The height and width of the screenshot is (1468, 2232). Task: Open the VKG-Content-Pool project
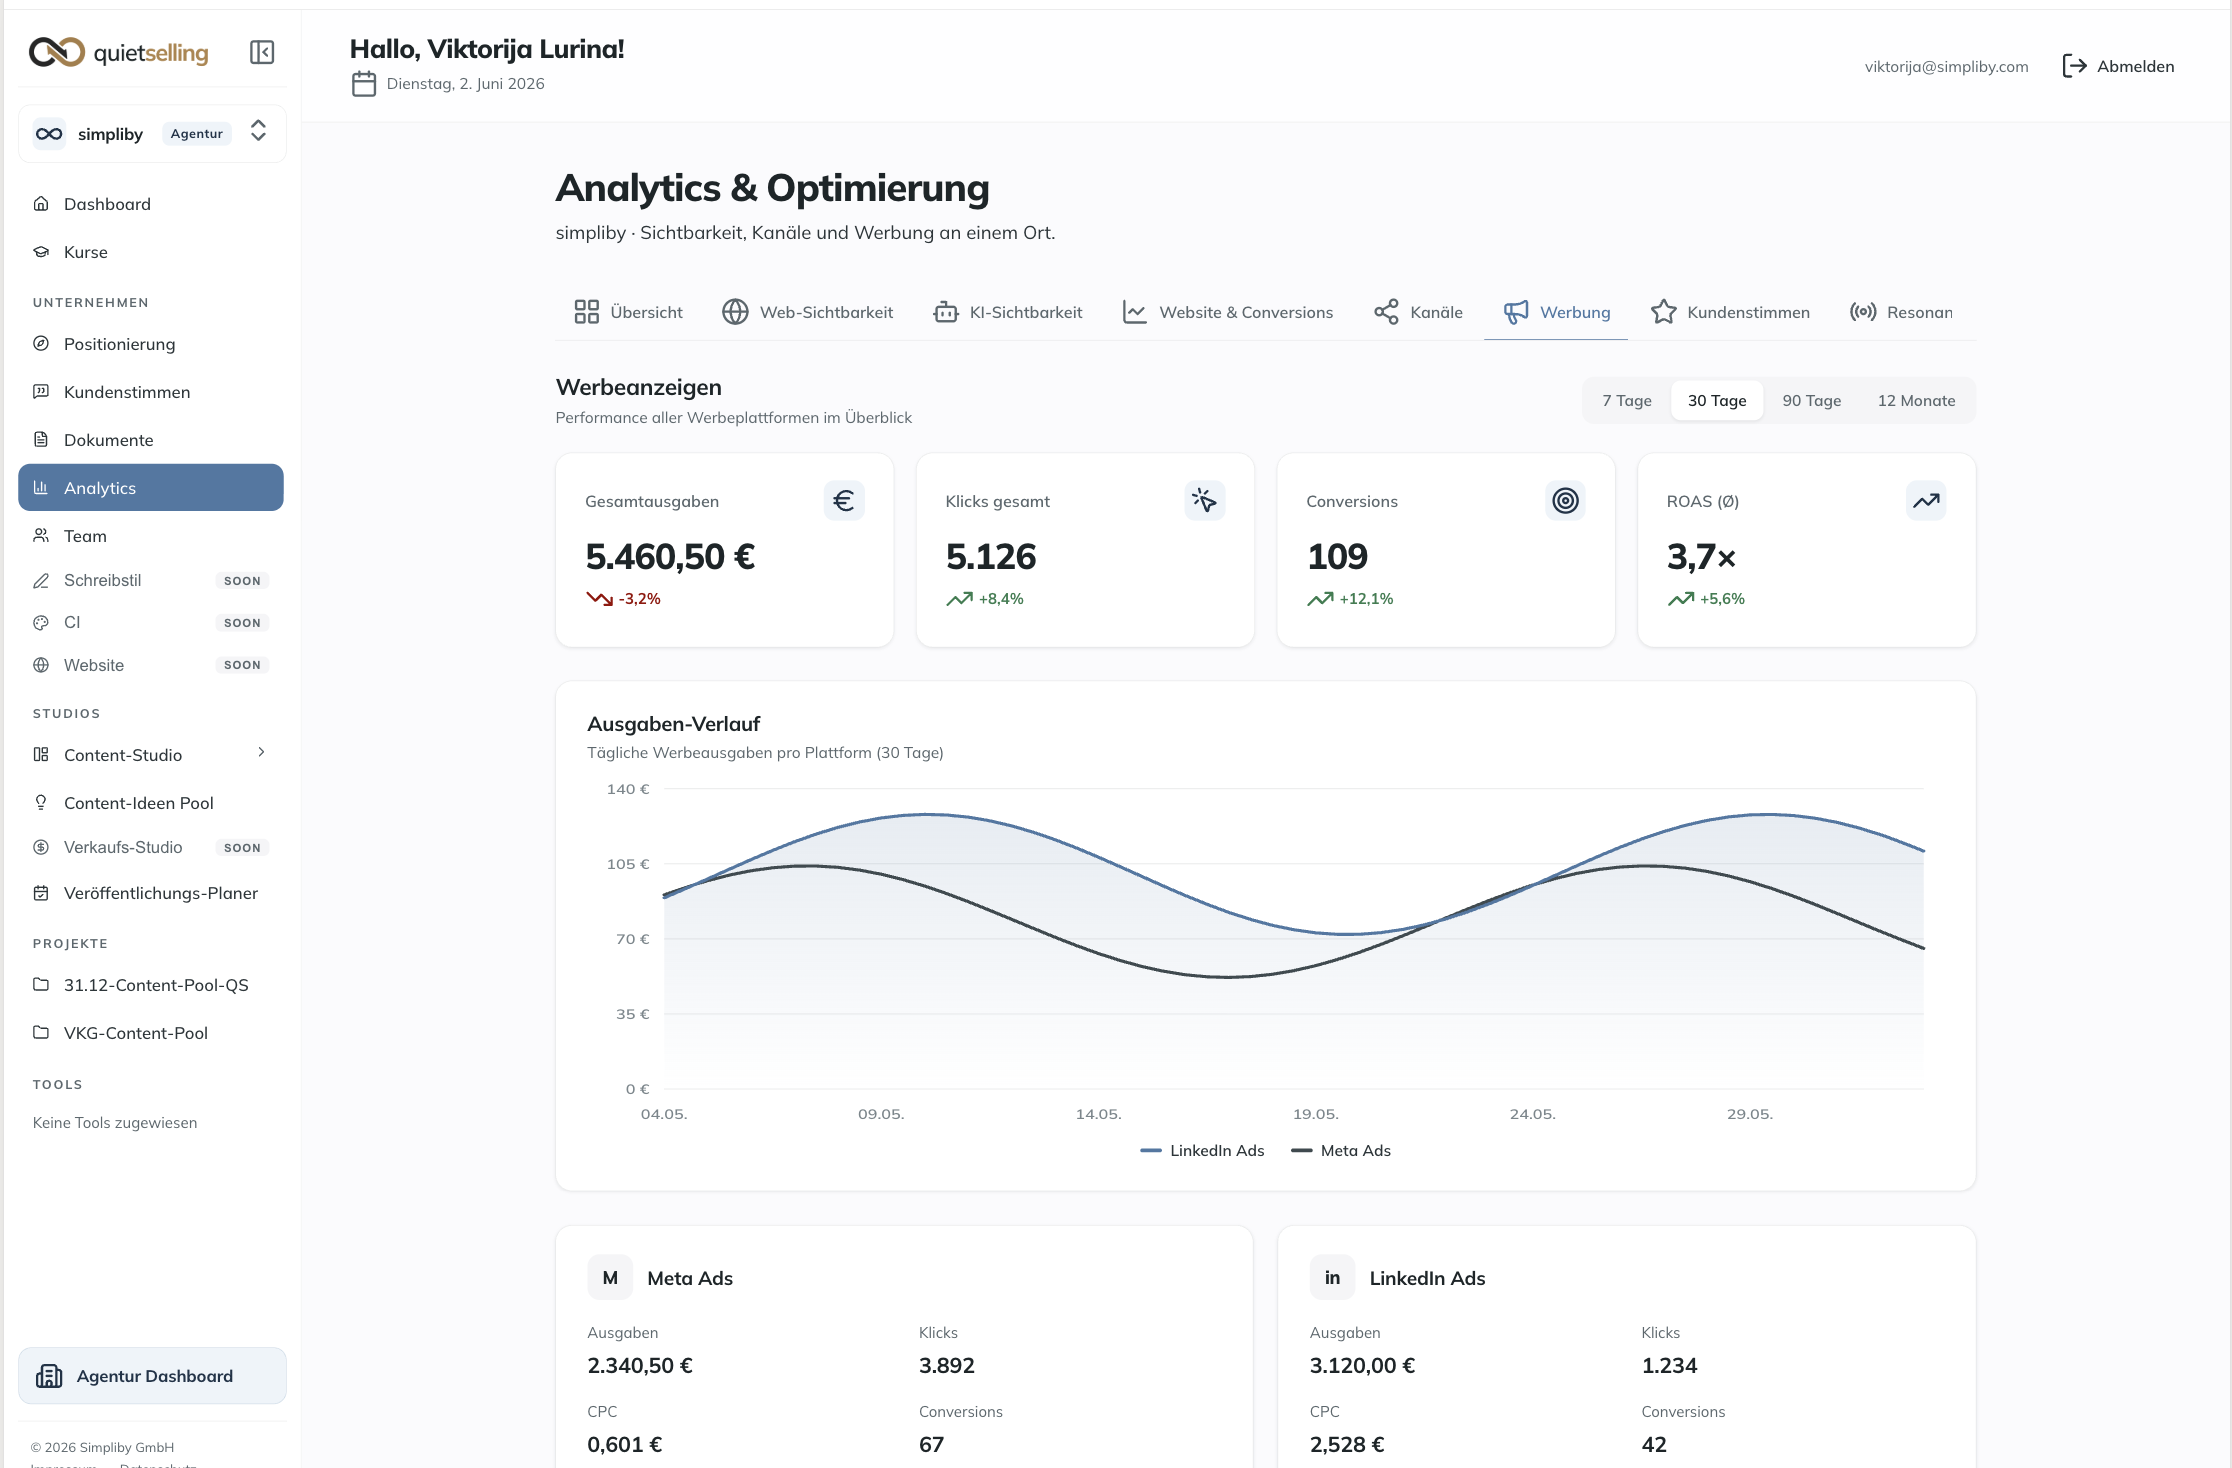pos(151,1033)
